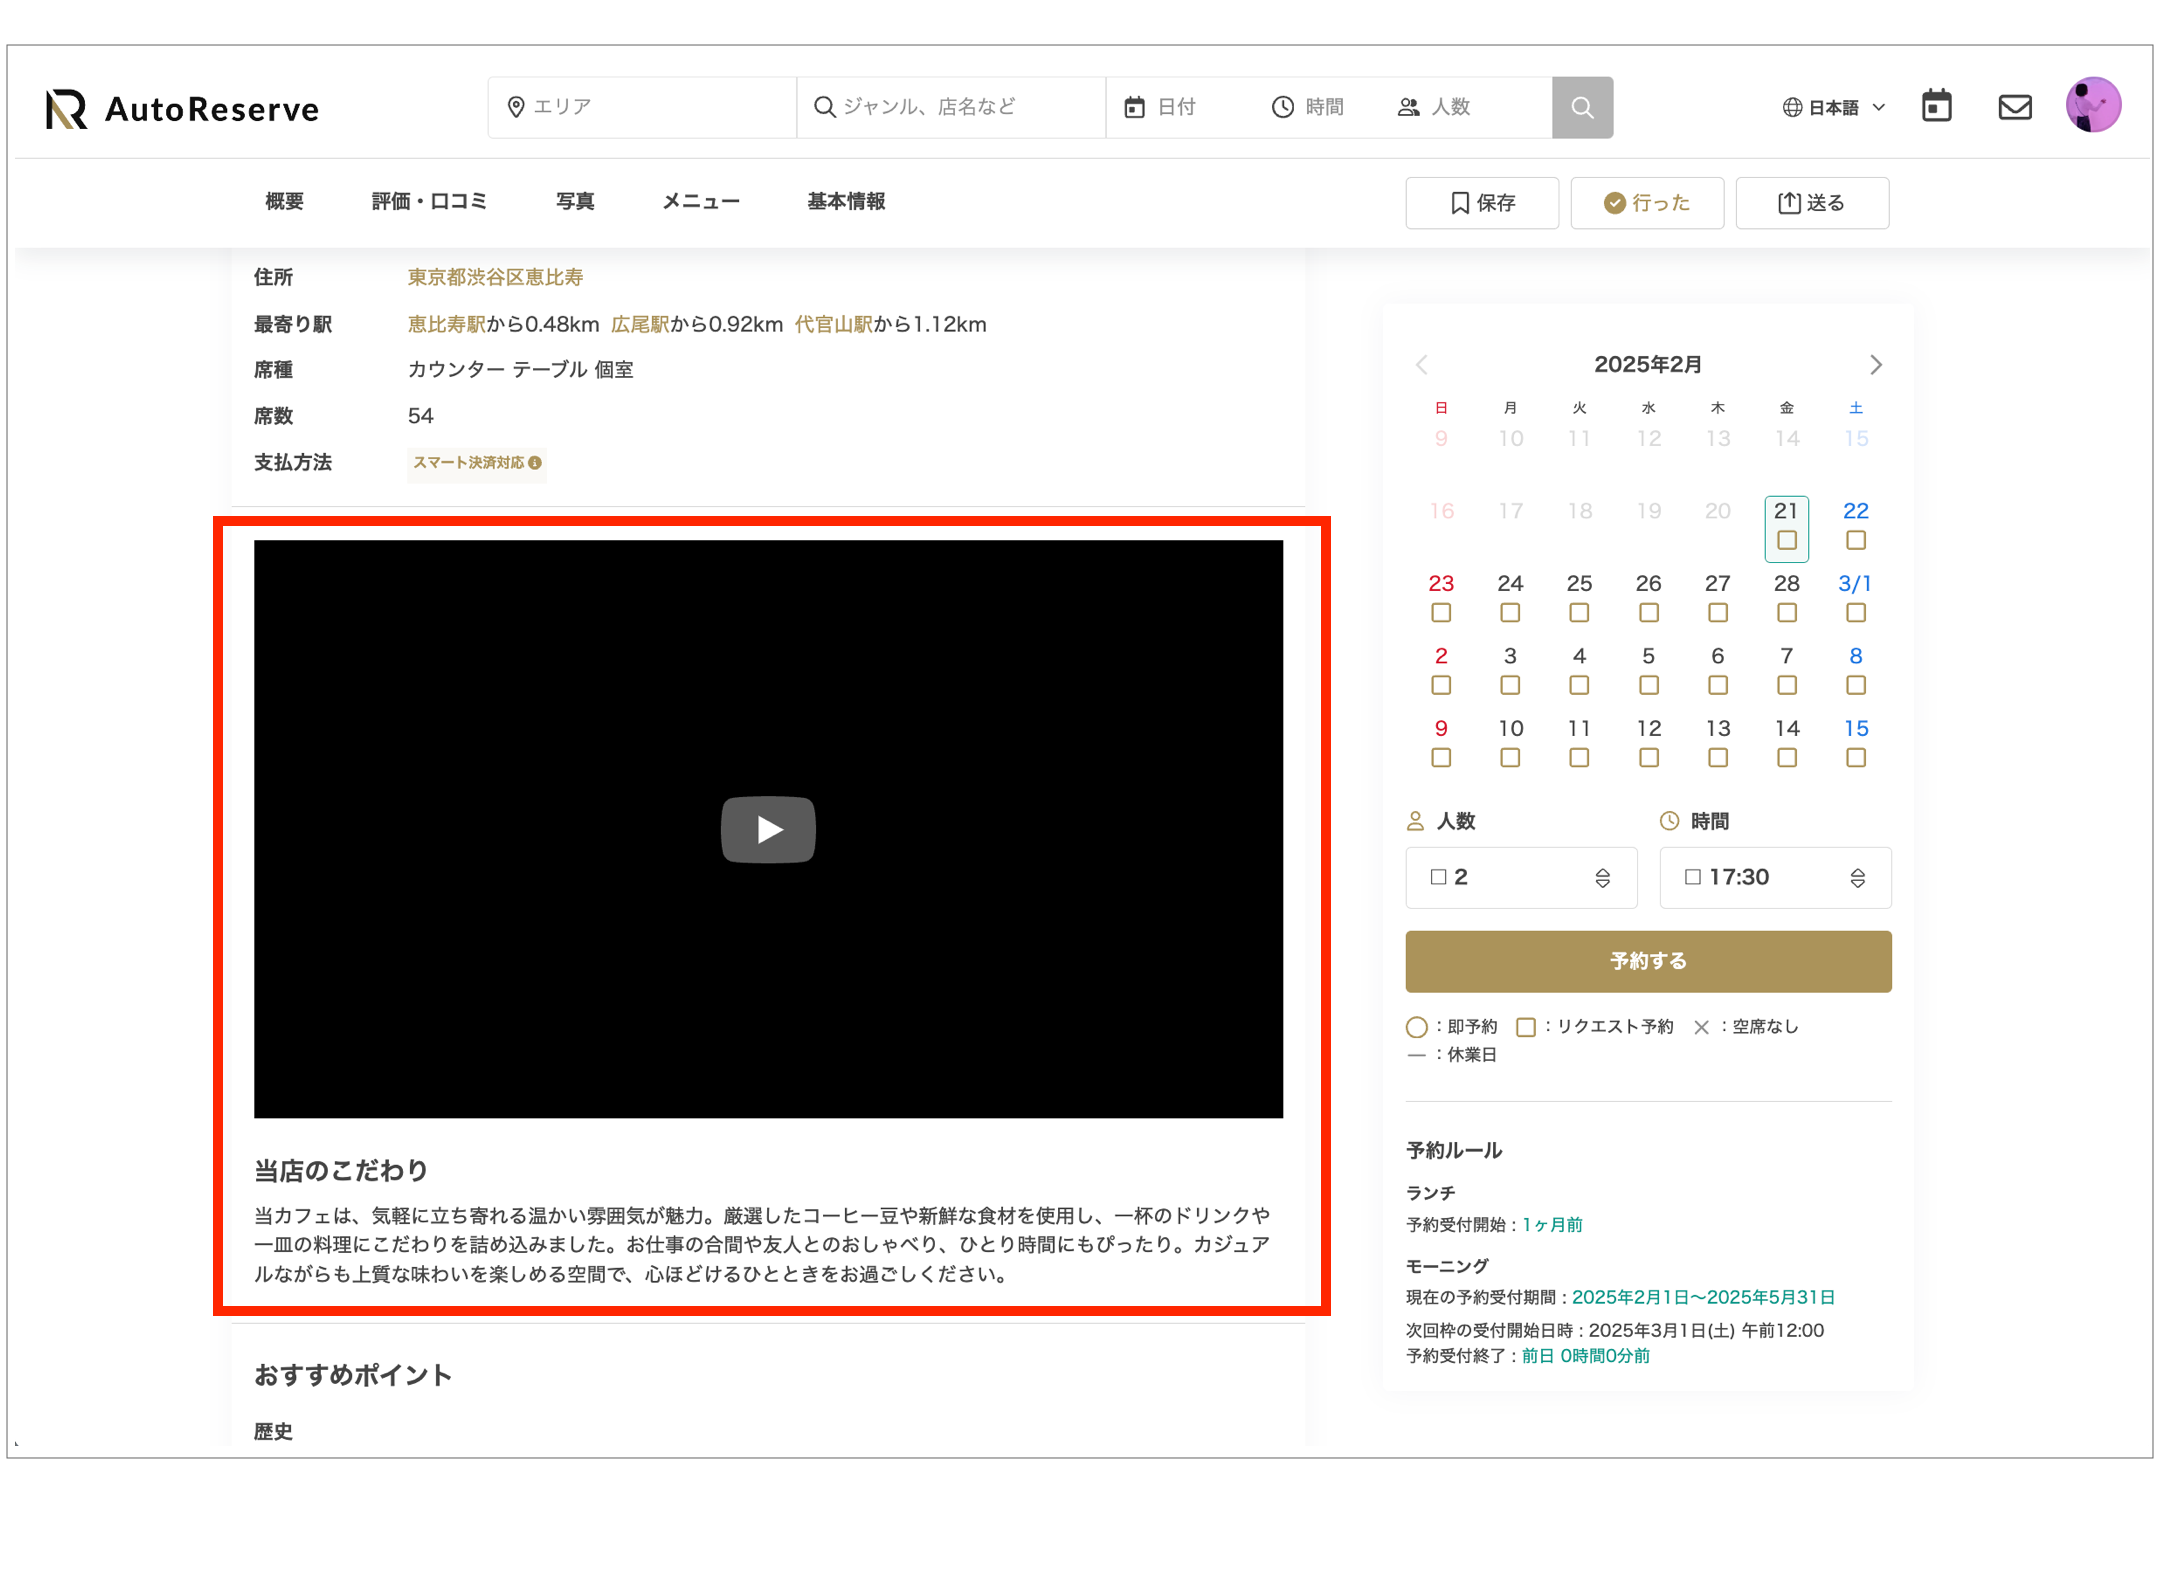Click the AutoReserve logo
Image resolution: width=2160 pixels, height=1580 pixels.
(183, 108)
